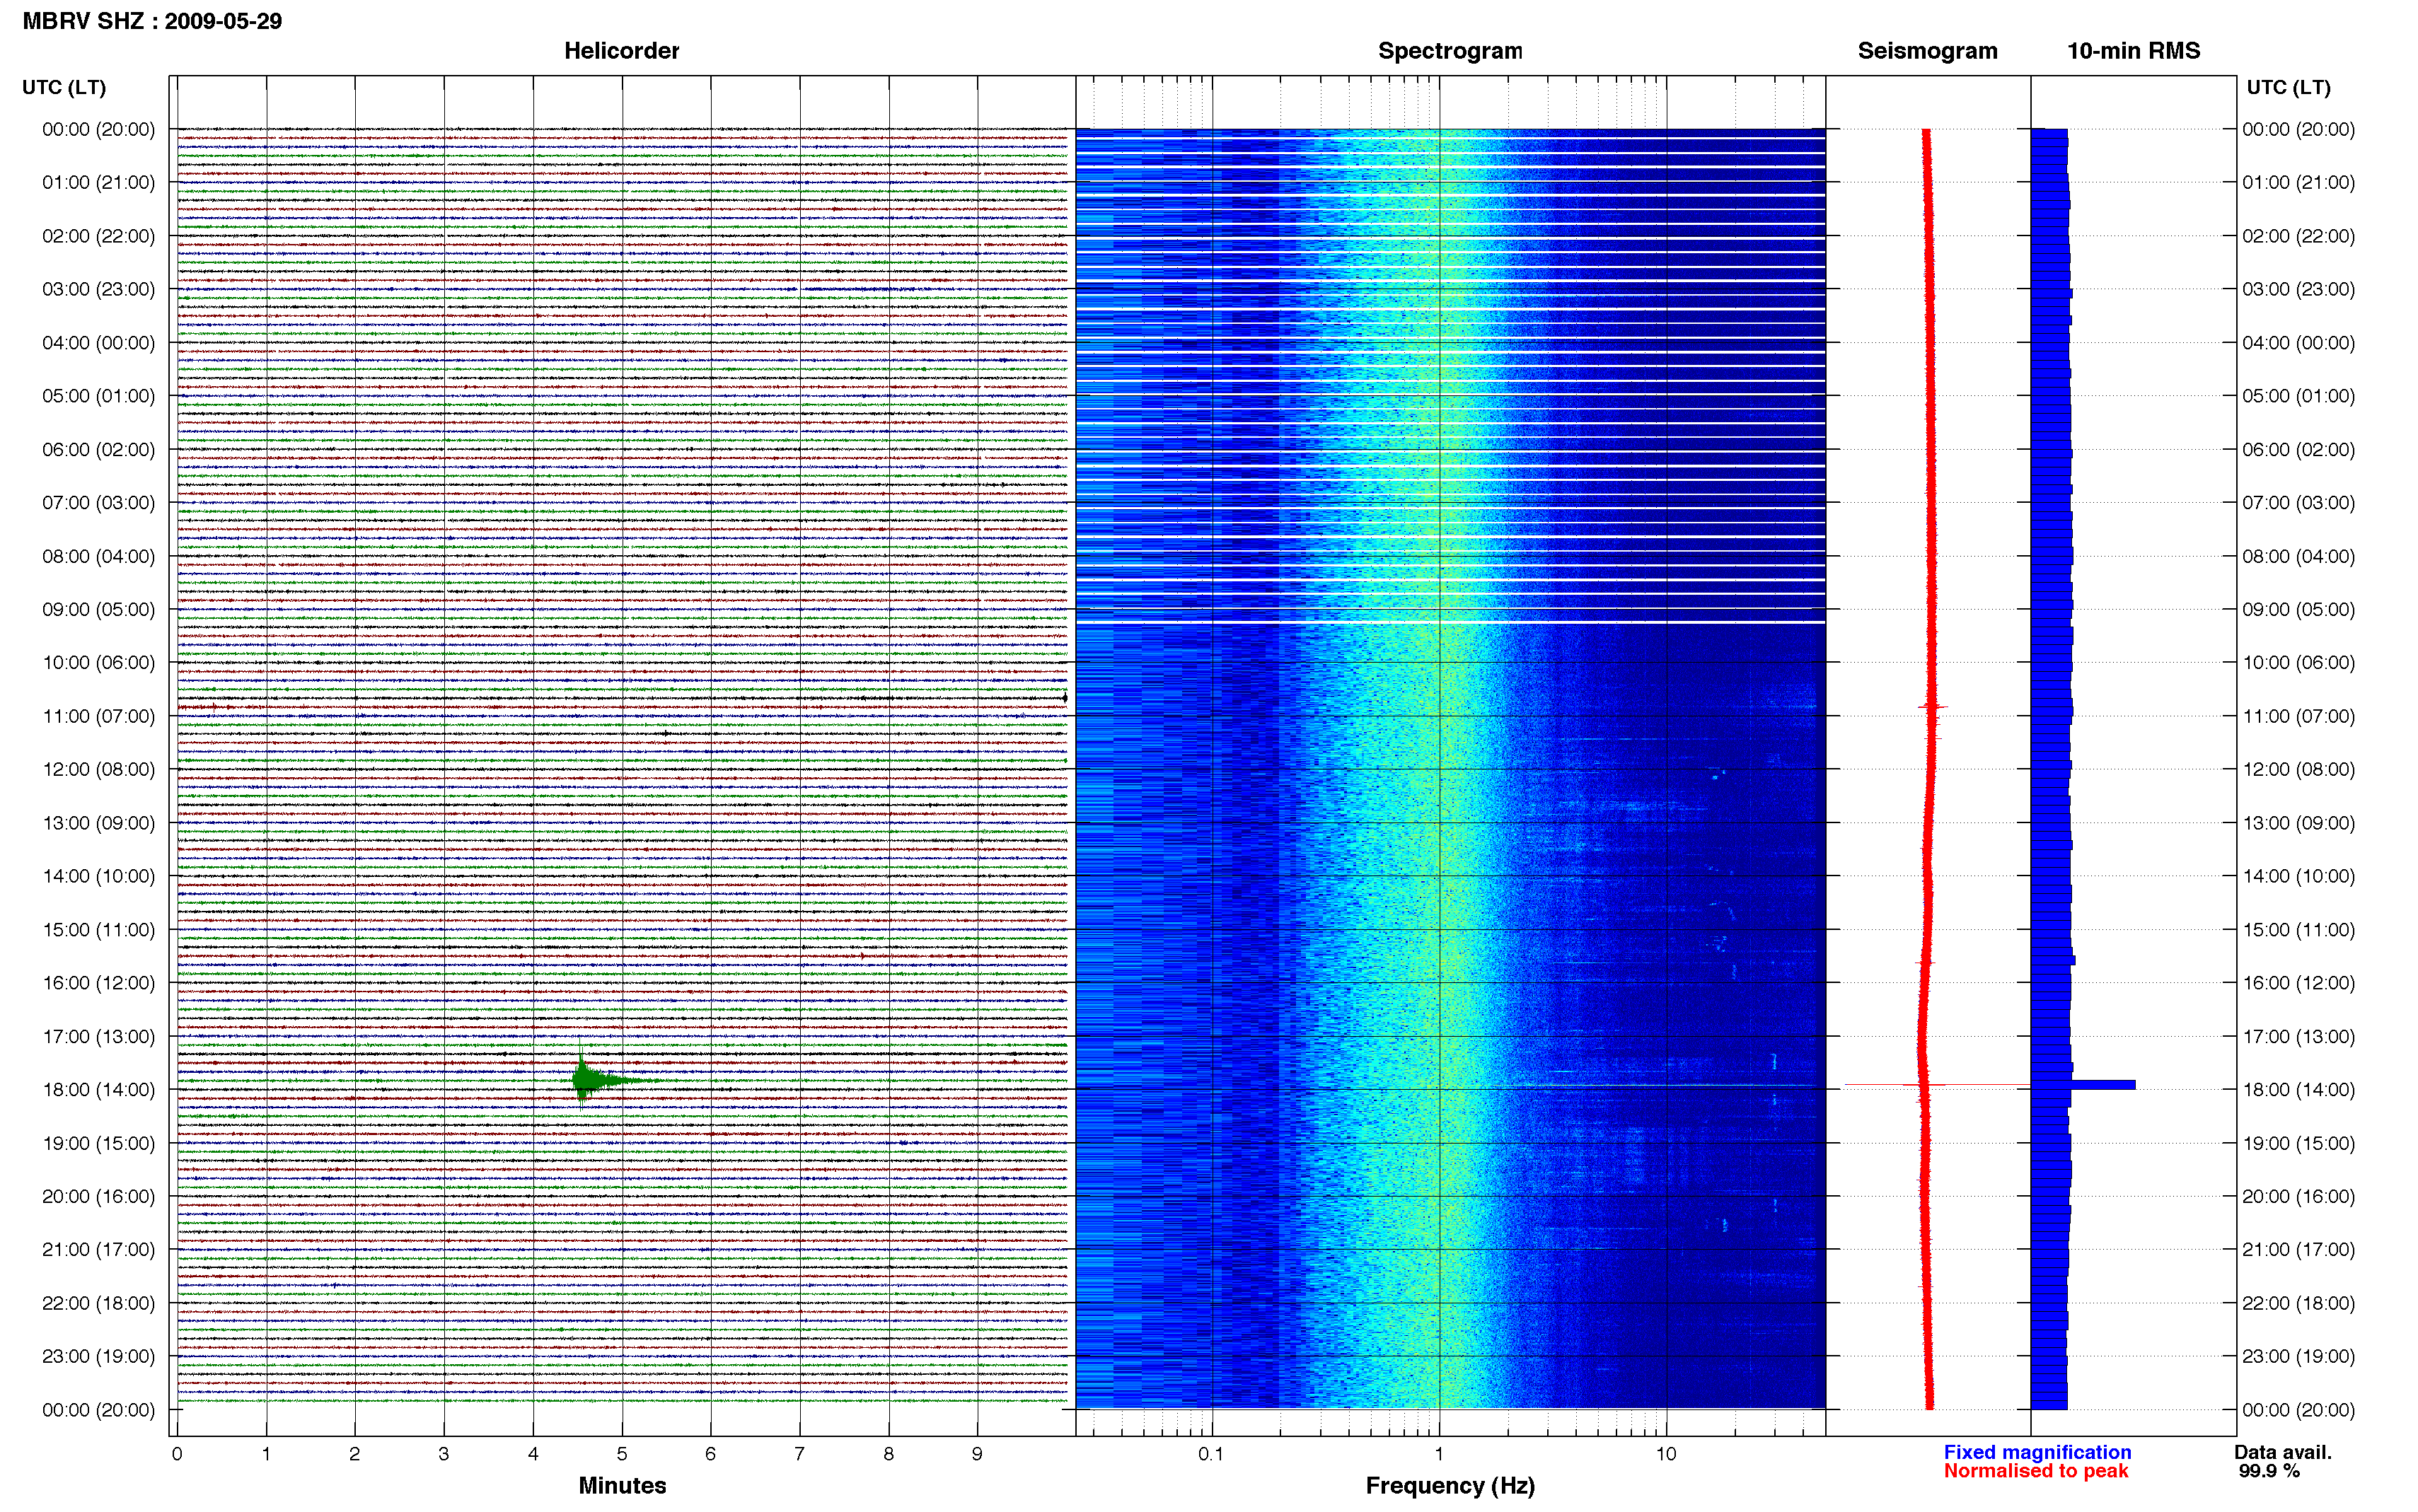Click minute tick label '4' on helicorder axis
Image resolution: width=2418 pixels, height=1512 pixels.
533,1454
